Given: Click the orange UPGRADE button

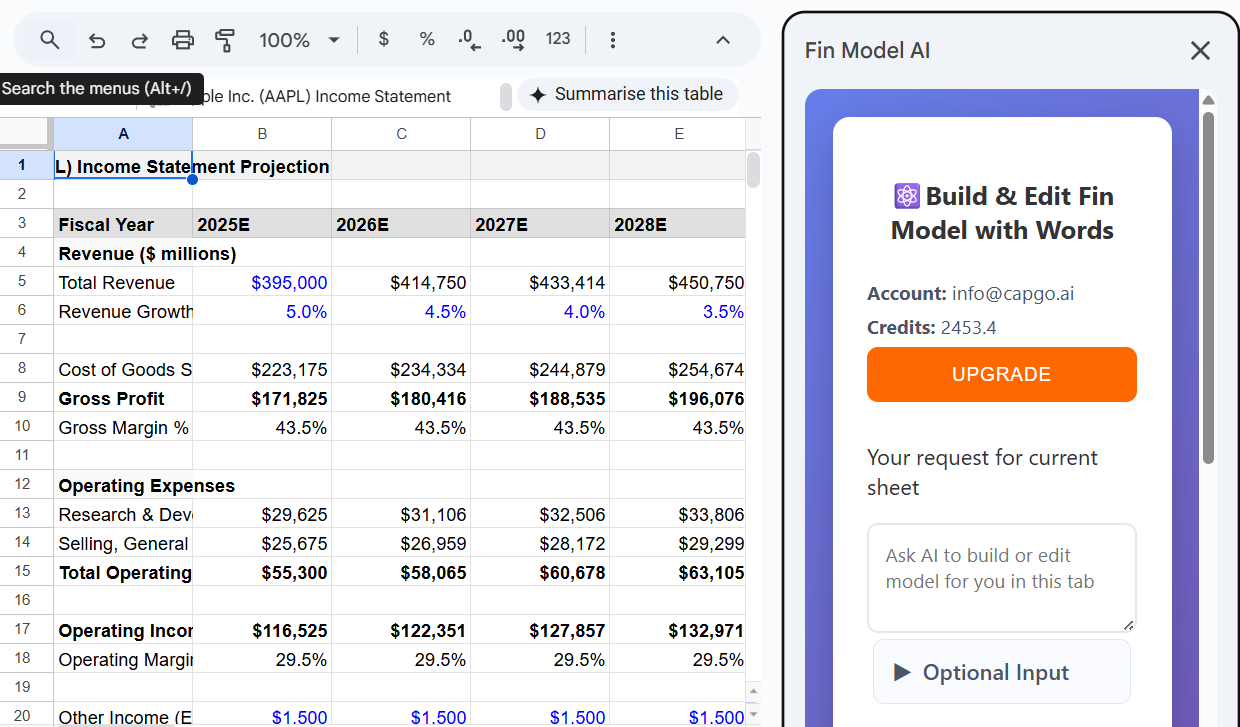Looking at the screenshot, I should click(1001, 374).
